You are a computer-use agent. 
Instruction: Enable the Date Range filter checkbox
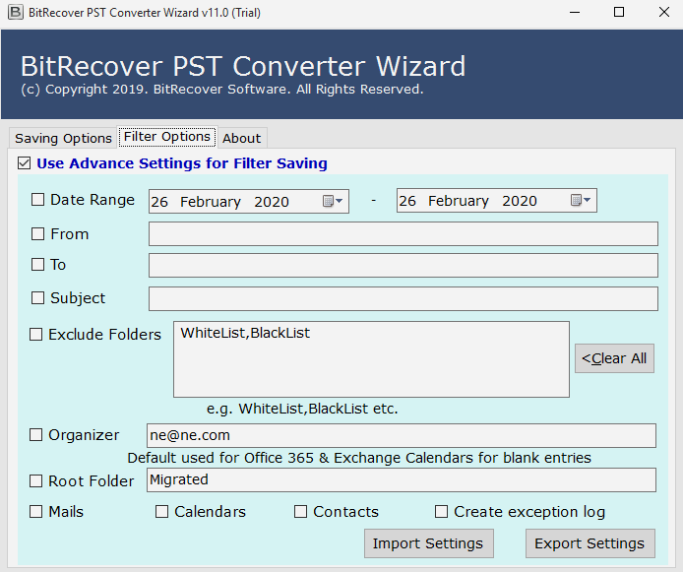(x=38, y=200)
